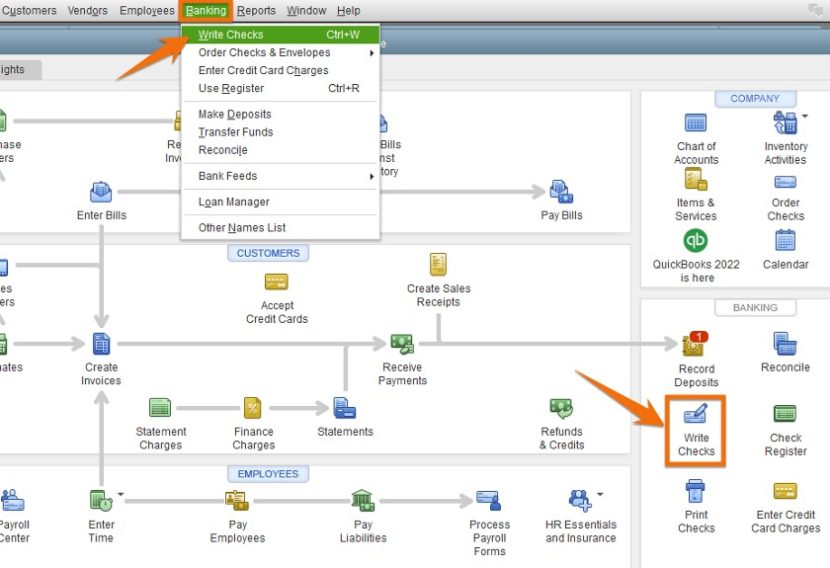Open the Write Checks icon in Banking panel
Image resolution: width=830 pixels, height=568 pixels.
pyautogui.click(x=696, y=413)
